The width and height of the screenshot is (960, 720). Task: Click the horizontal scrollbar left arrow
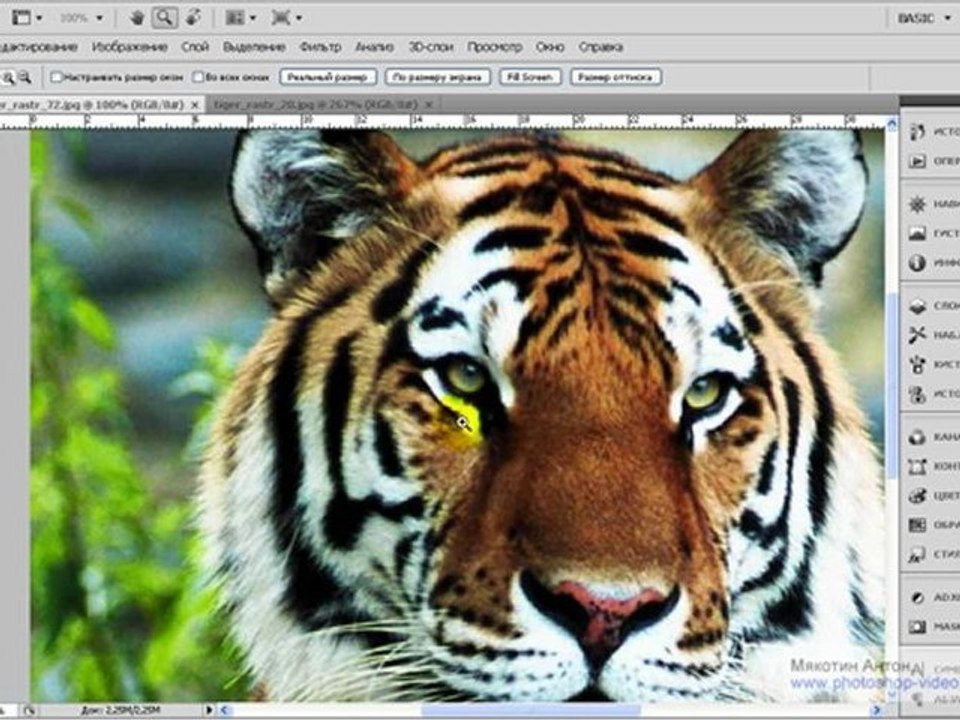tap(225, 710)
